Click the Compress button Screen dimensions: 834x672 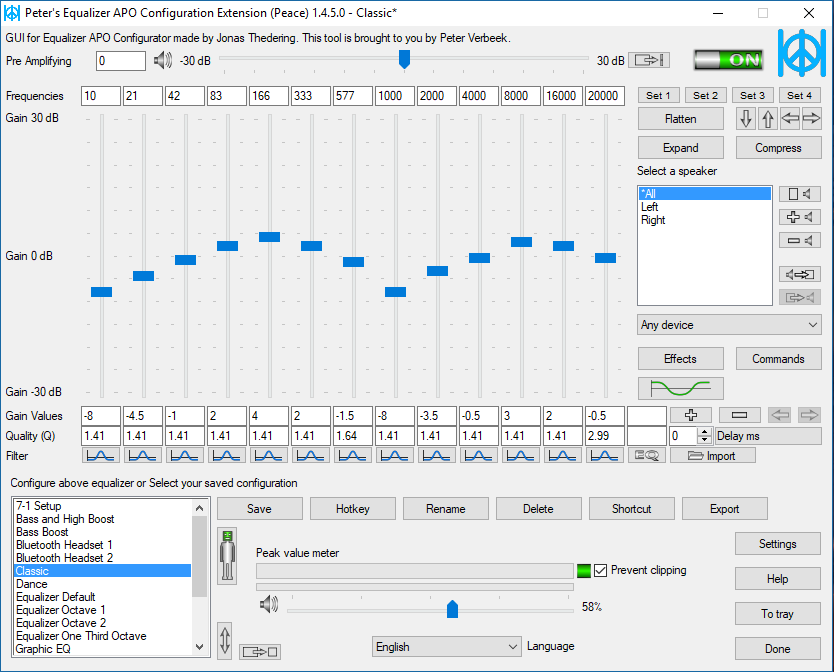[x=778, y=148]
